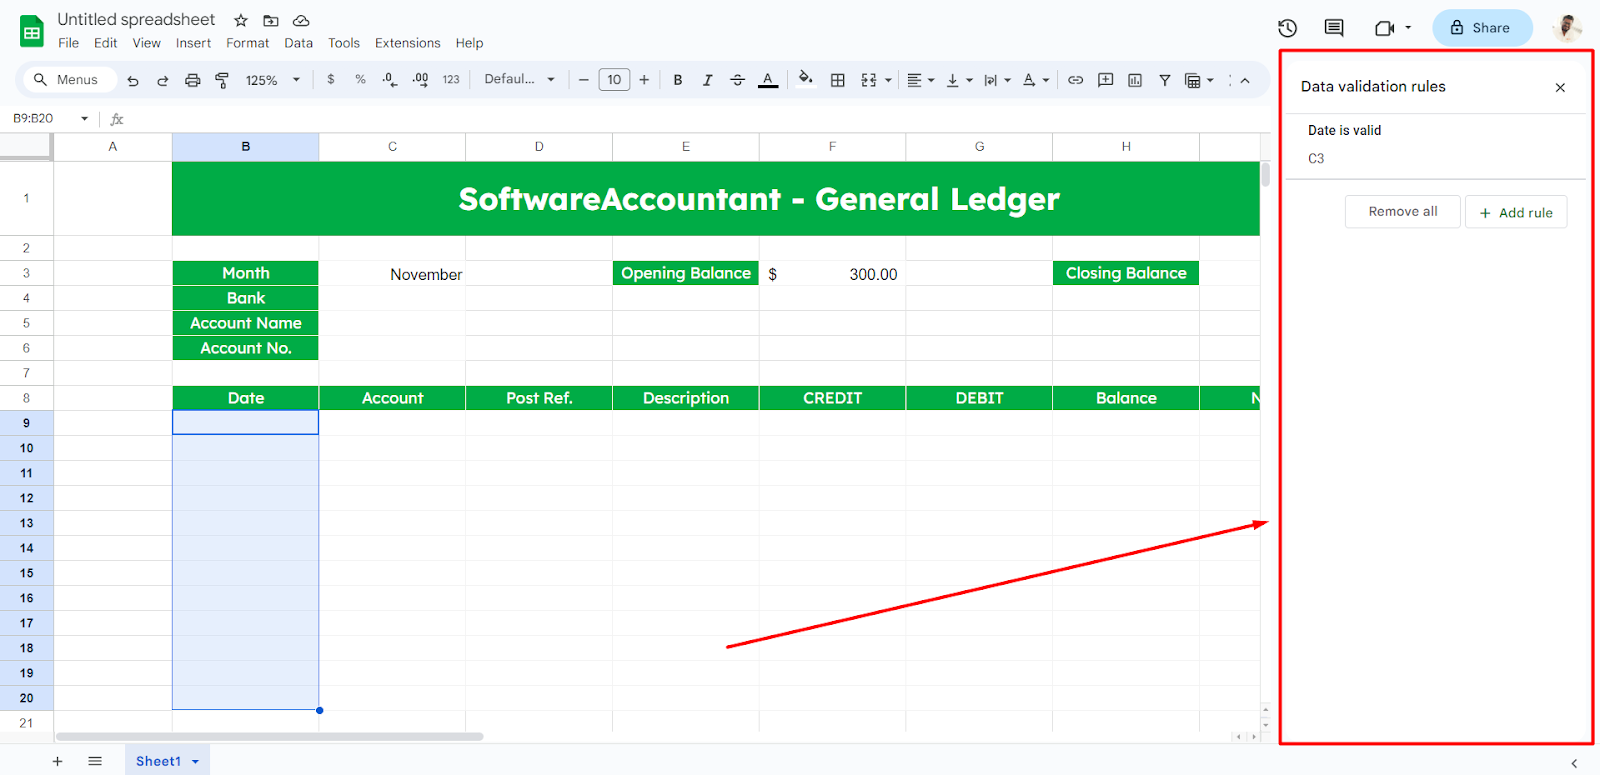1600x775 pixels.
Task: Increase font size with plus button
Action: coord(644,80)
